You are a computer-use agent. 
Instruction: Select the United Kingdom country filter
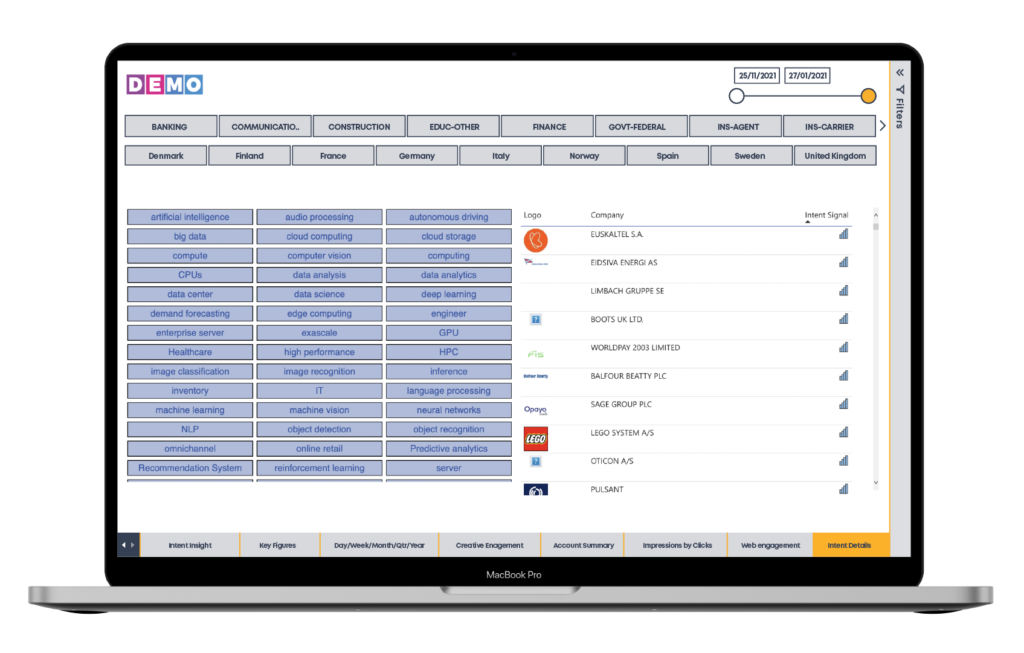pos(835,155)
